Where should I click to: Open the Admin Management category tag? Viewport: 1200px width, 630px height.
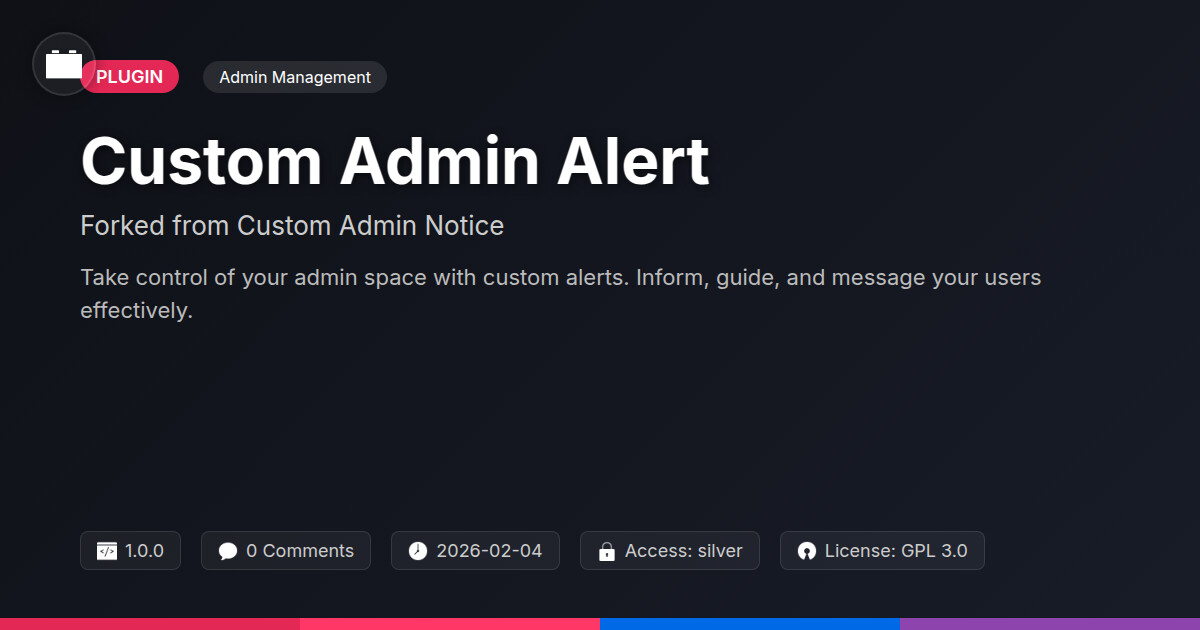(x=295, y=77)
